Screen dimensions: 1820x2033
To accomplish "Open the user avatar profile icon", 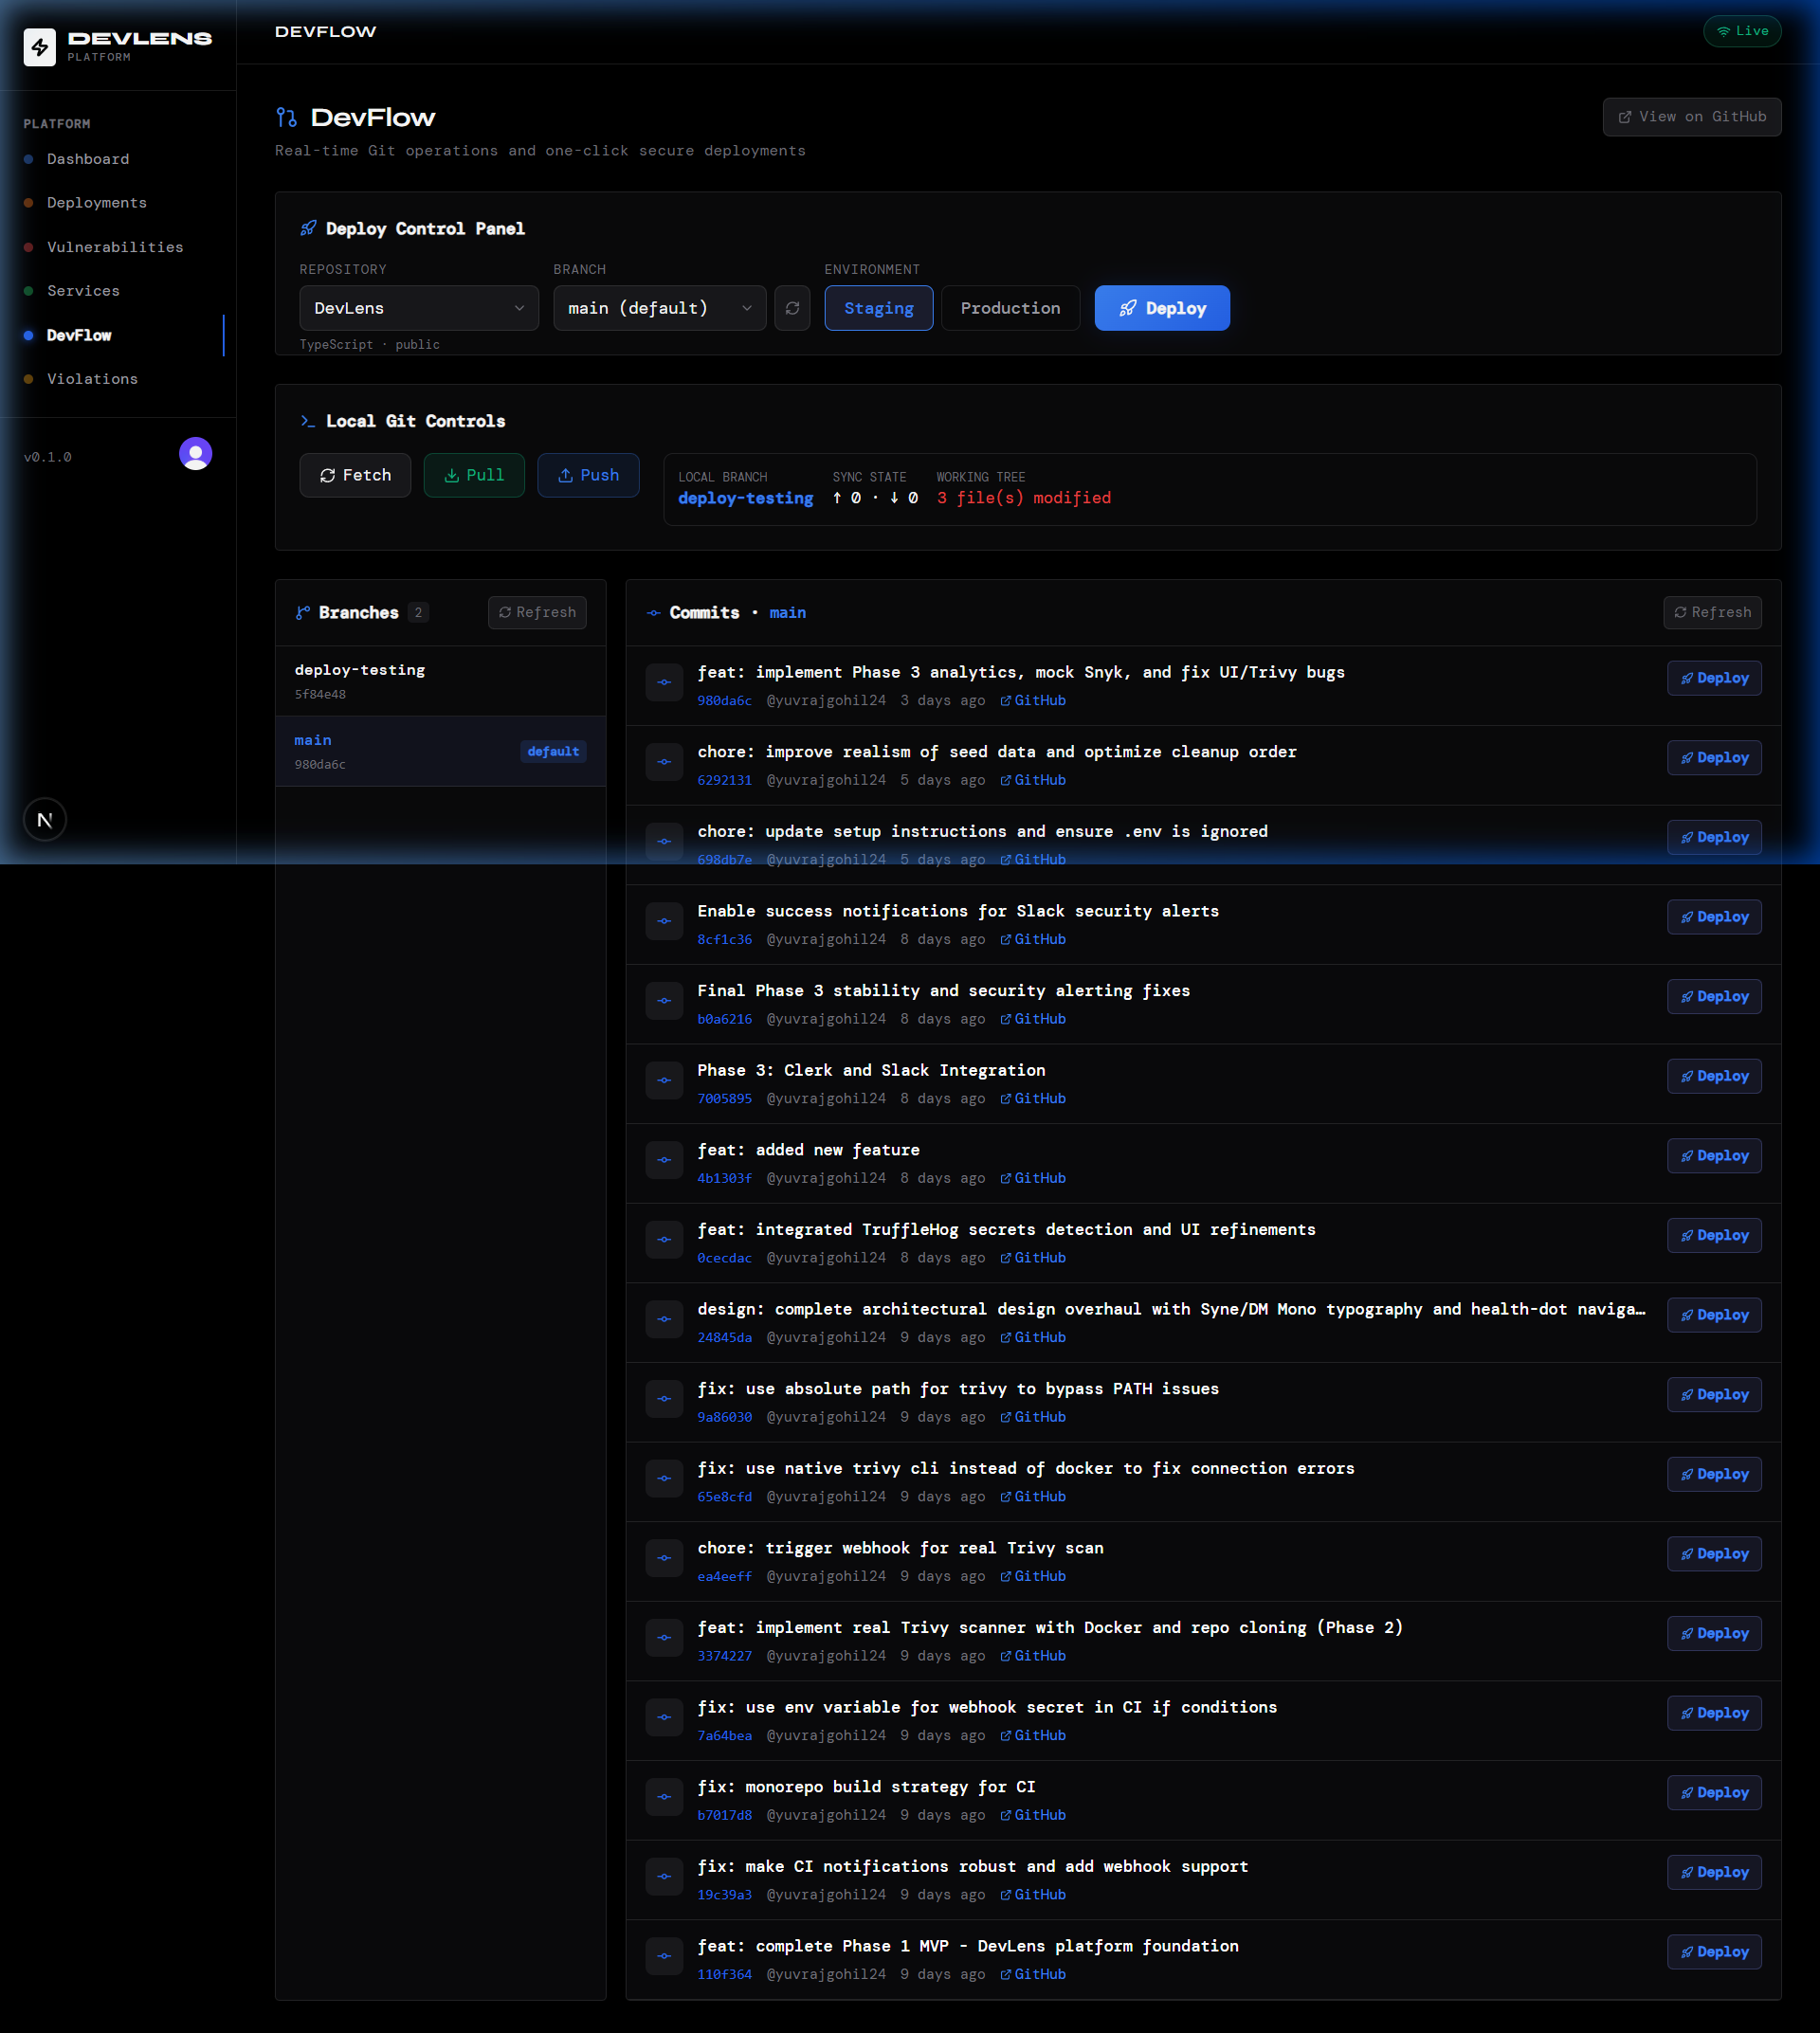I will tap(195, 454).
